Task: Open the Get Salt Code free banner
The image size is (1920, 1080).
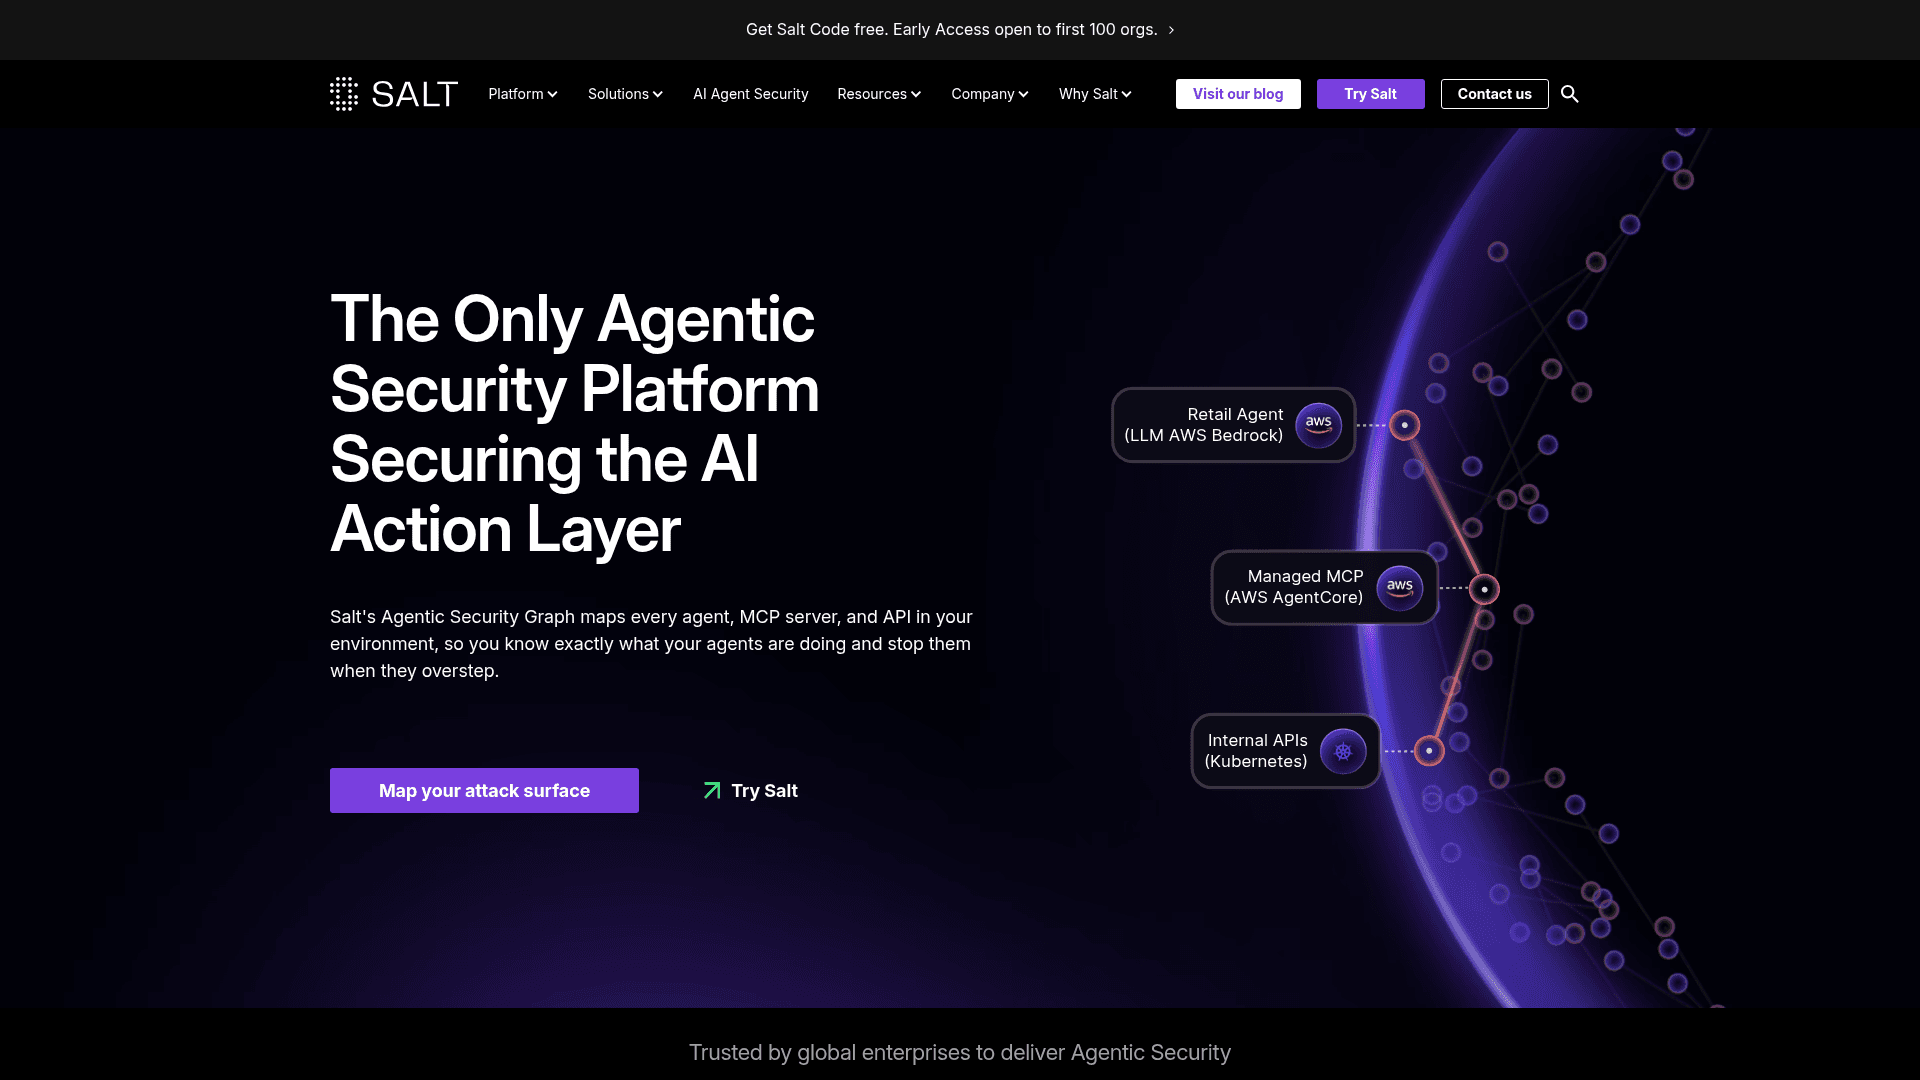Action: (960, 30)
